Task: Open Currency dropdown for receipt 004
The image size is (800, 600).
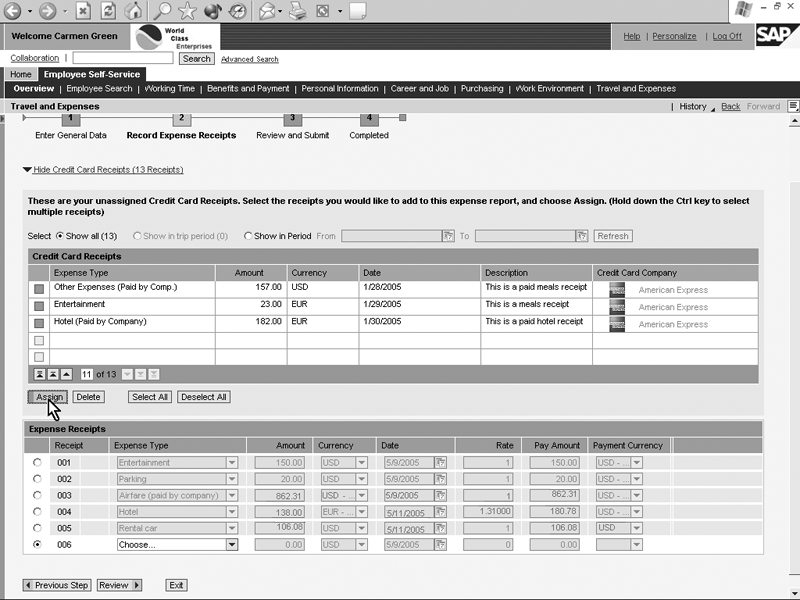Action: click(x=361, y=512)
